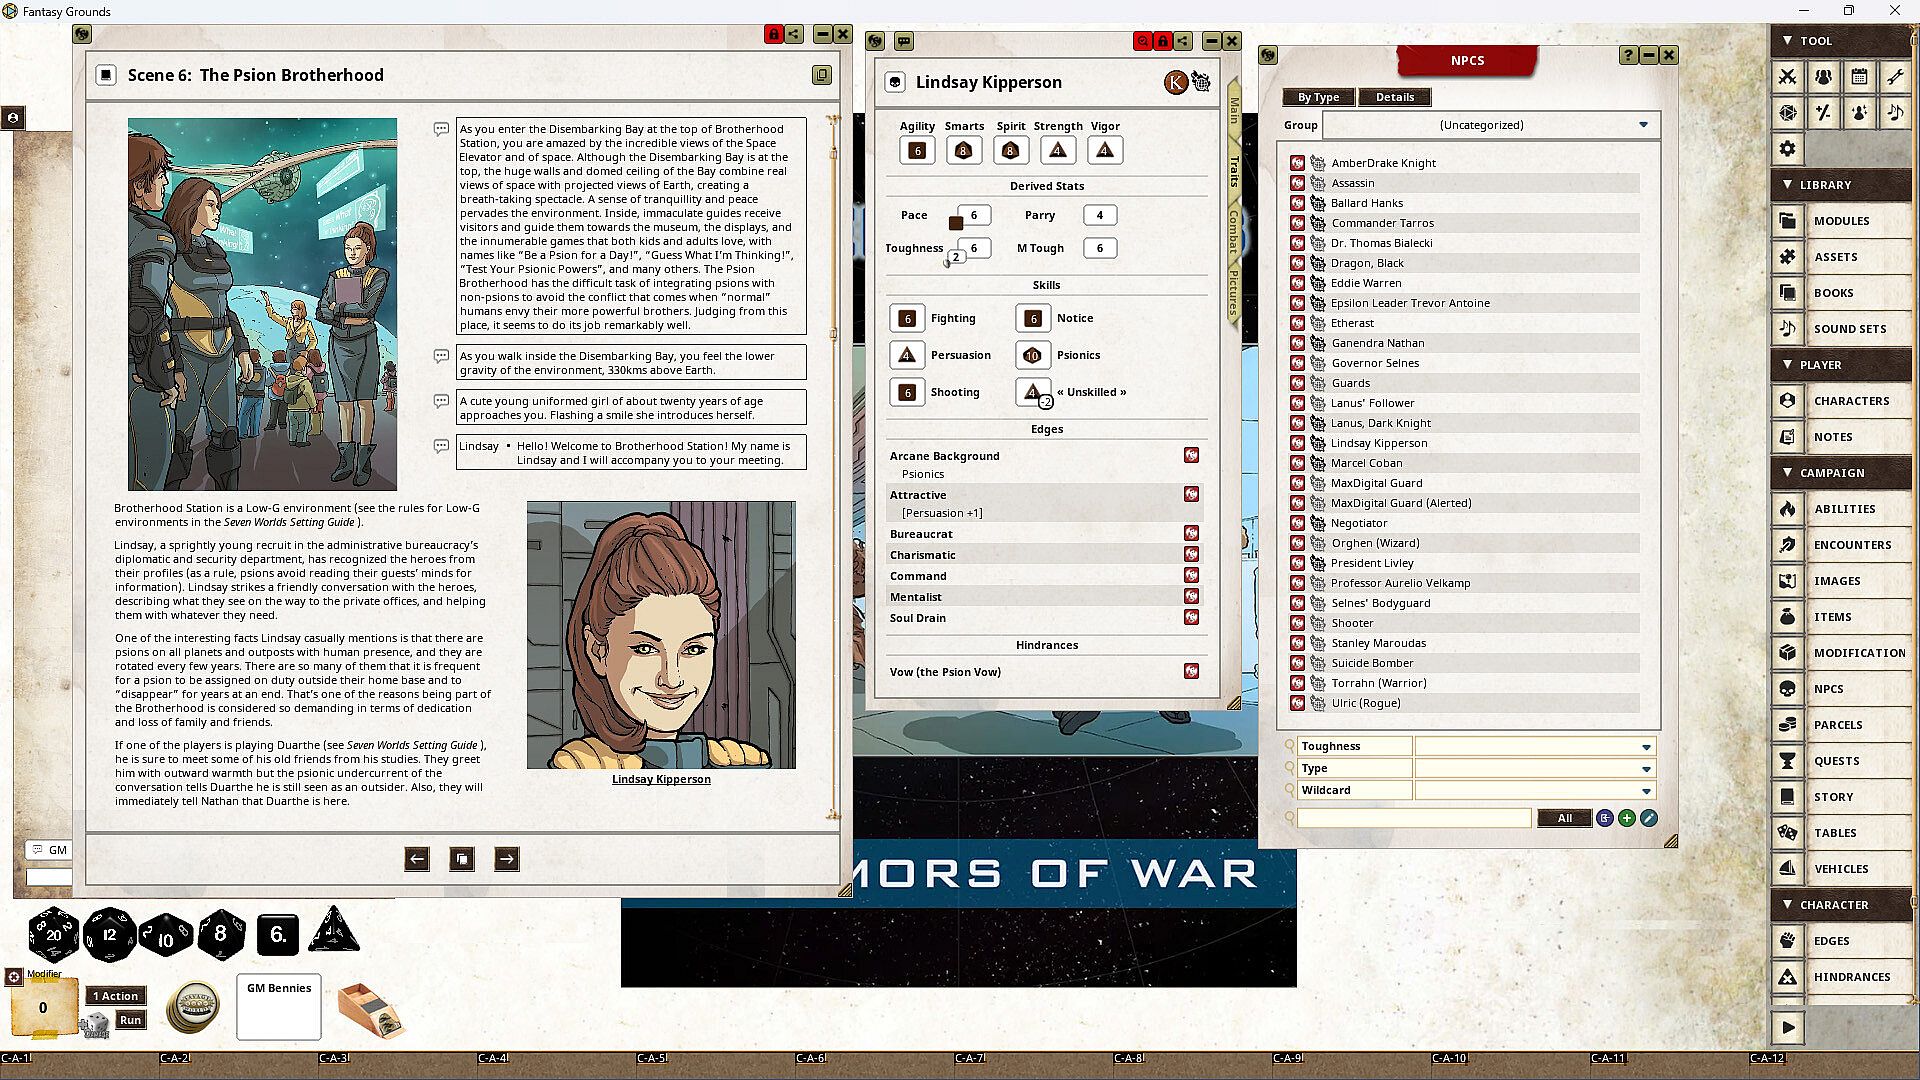Collapse the LIBRARY sidebar section
The height and width of the screenshot is (1080, 1920).
click(1788, 185)
